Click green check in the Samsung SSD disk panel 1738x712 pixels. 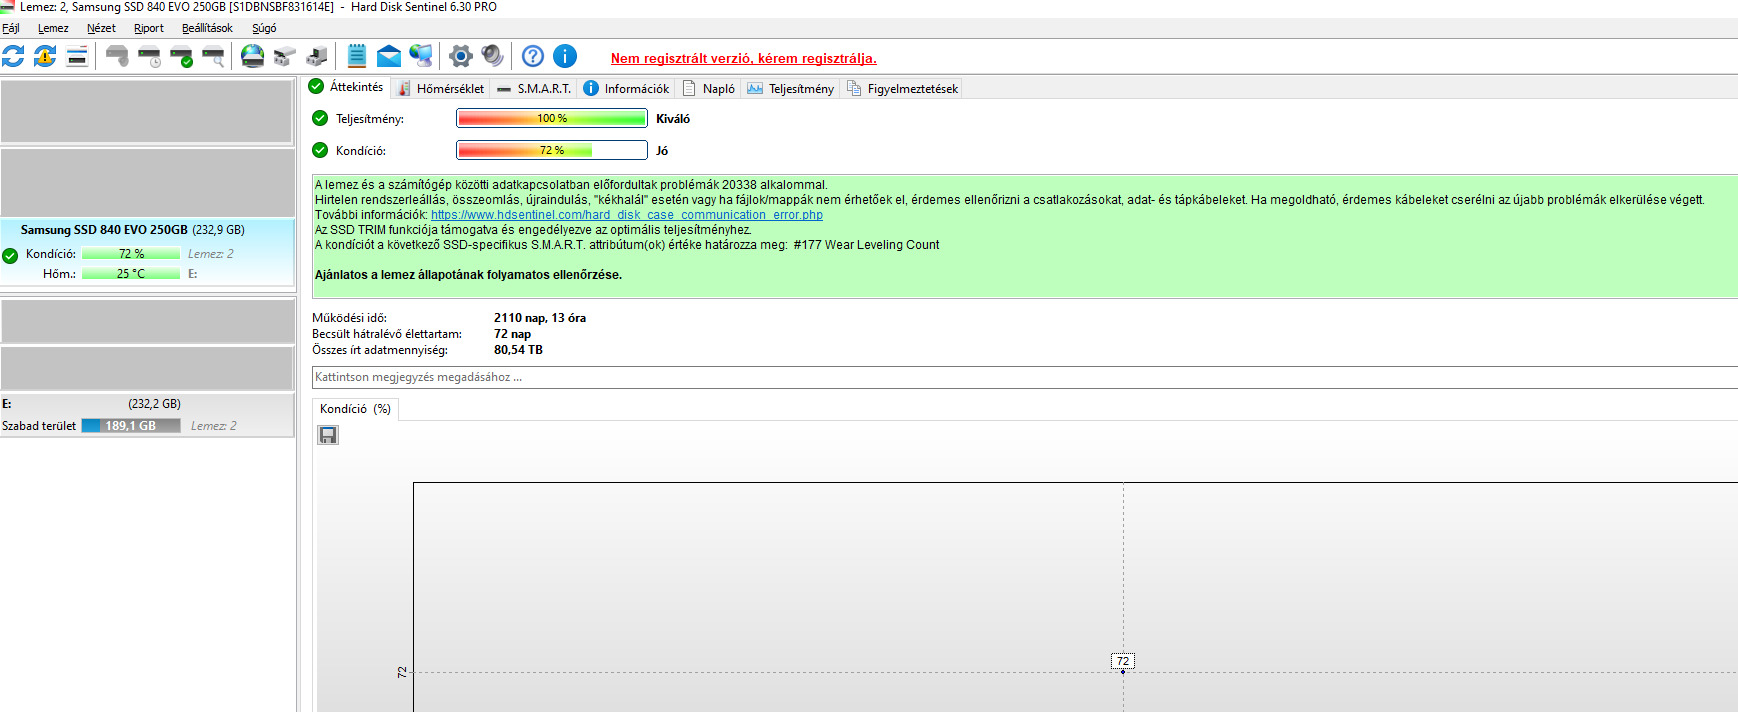[10, 256]
